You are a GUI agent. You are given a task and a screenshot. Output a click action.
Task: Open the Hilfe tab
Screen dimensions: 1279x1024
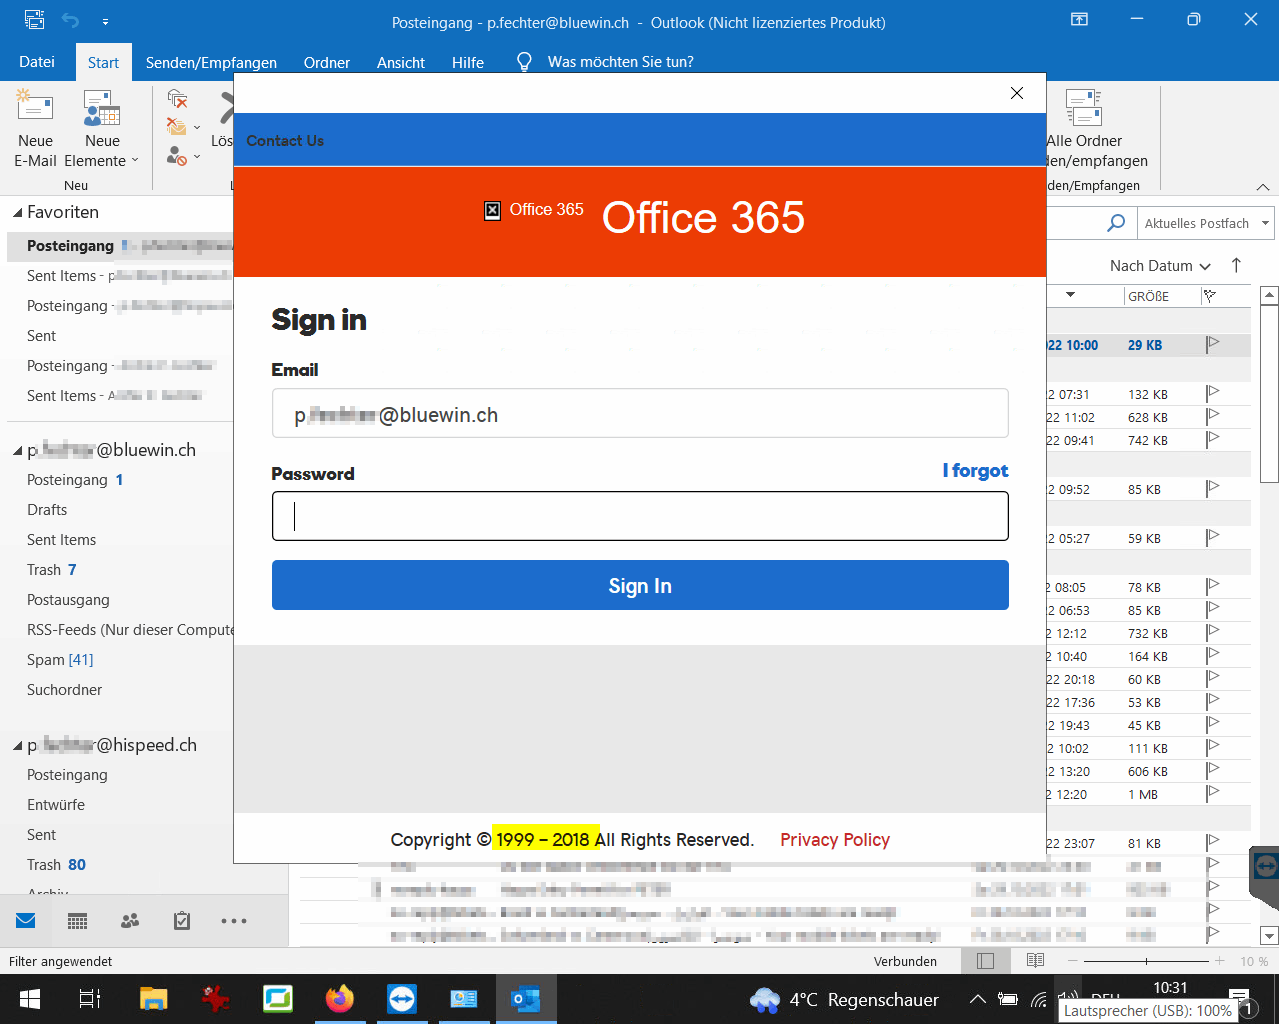468,62
